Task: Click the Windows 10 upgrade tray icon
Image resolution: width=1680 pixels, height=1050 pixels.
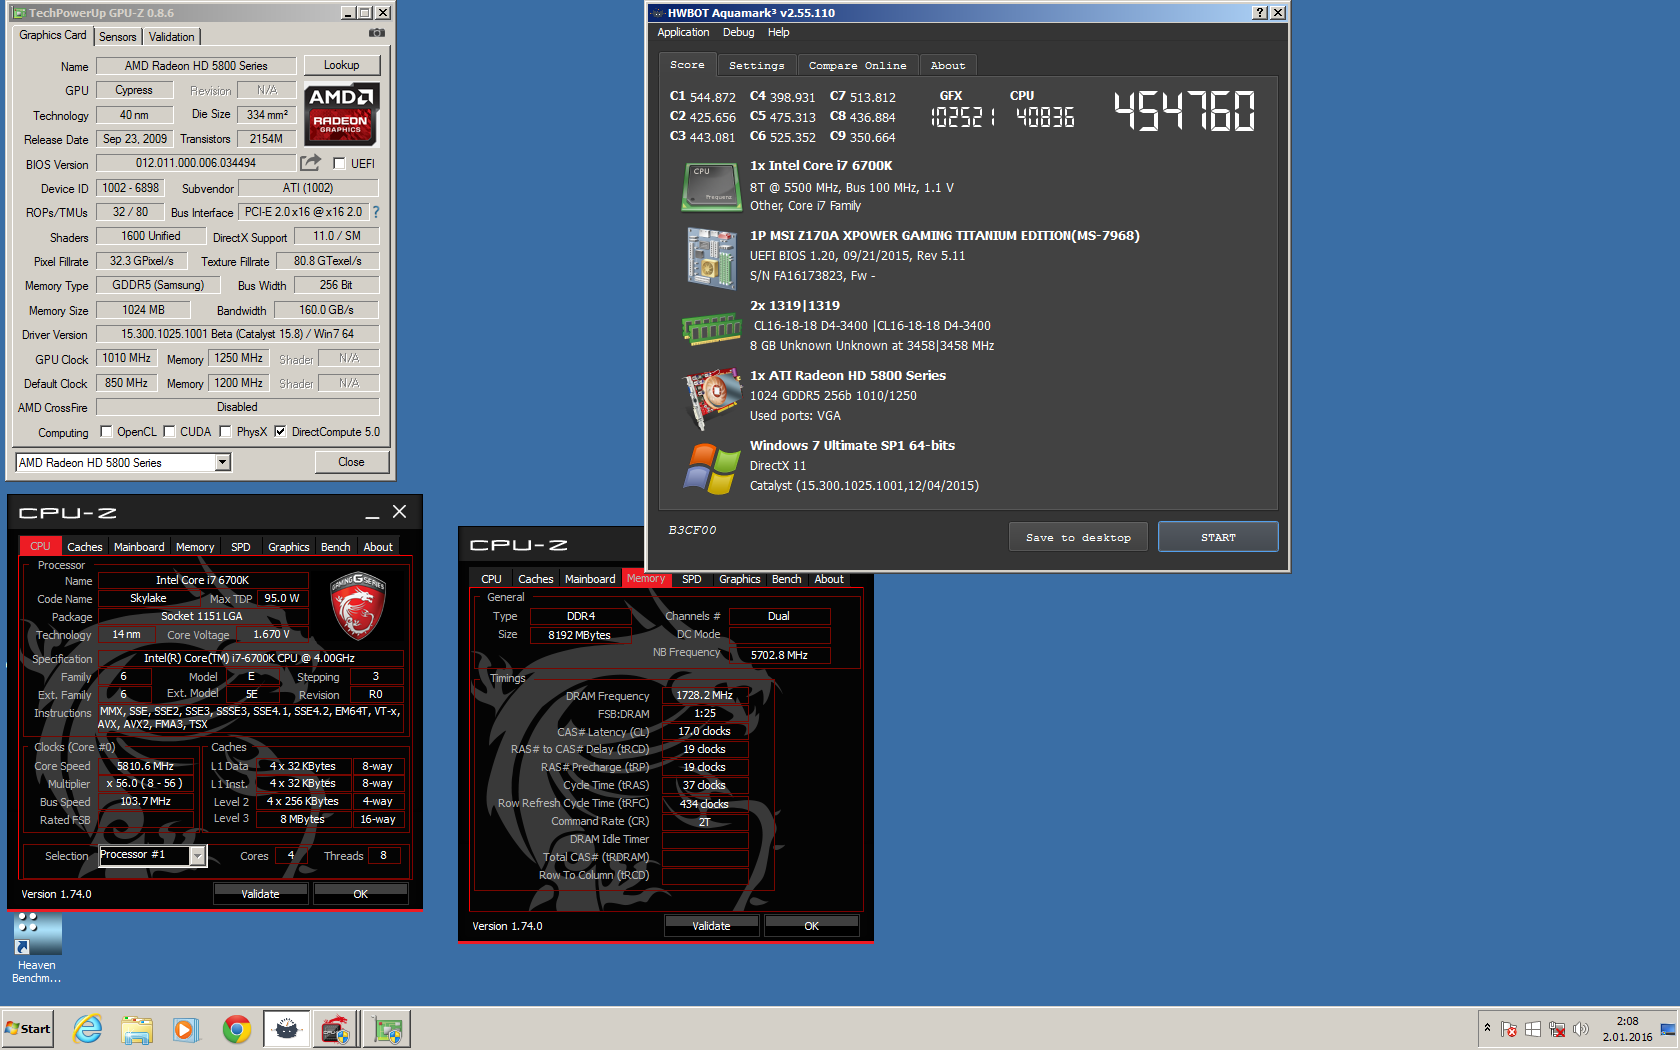Action: tap(1533, 1029)
